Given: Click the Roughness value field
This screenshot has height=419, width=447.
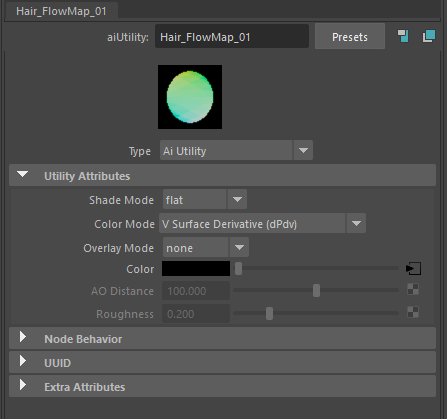Looking at the screenshot, I should click(x=196, y=314).
